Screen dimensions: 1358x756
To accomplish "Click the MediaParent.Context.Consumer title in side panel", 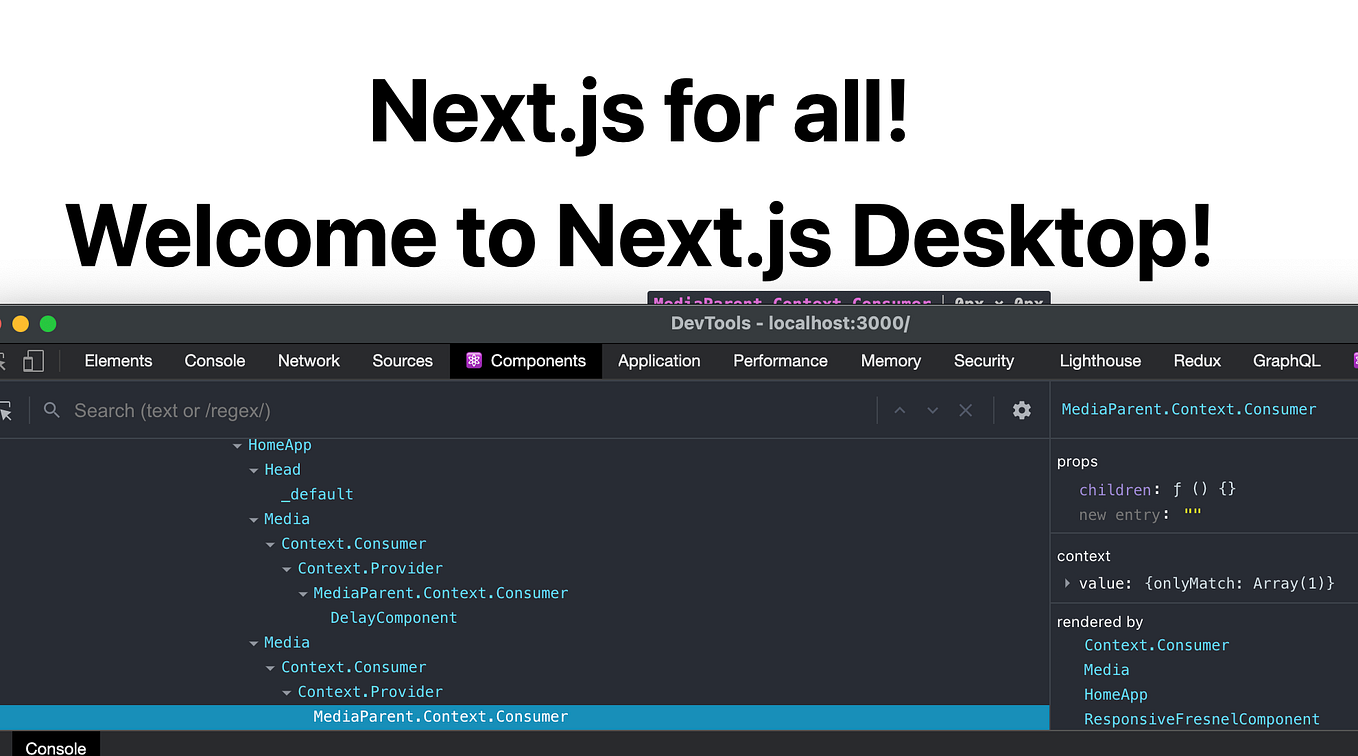I will [x=1189, y=409].
